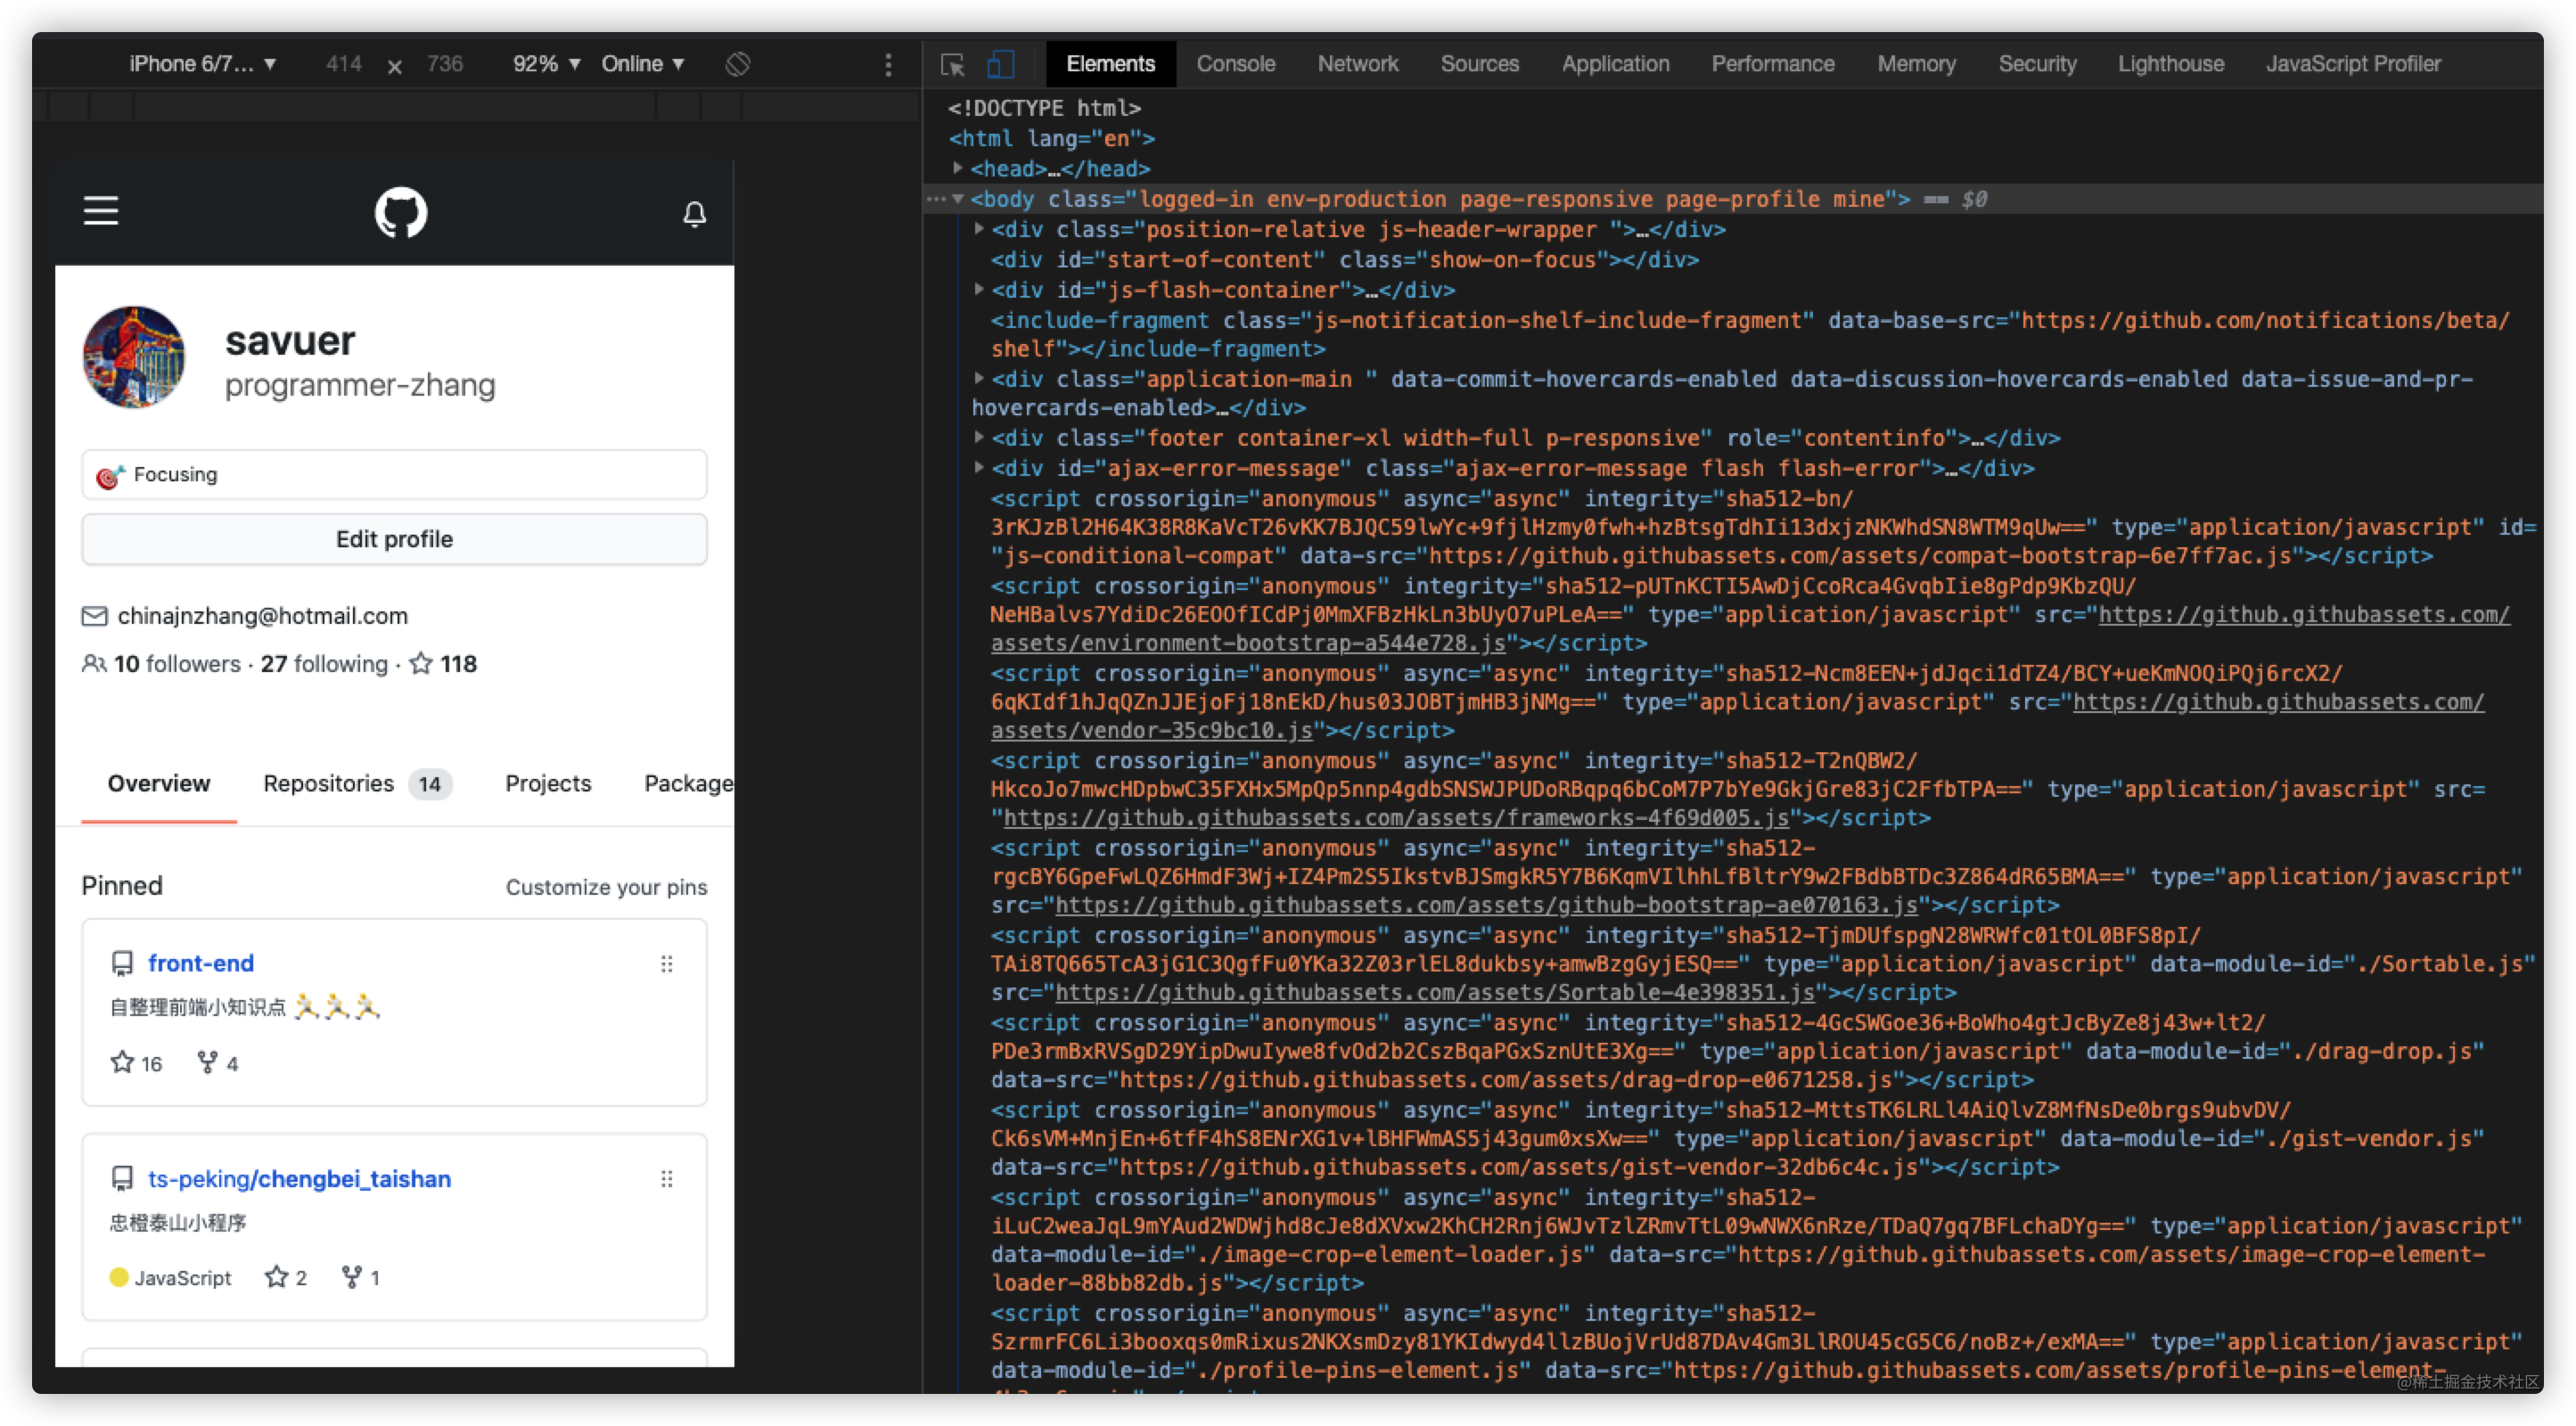Click the drag handle on front-end card

(666, 964)
